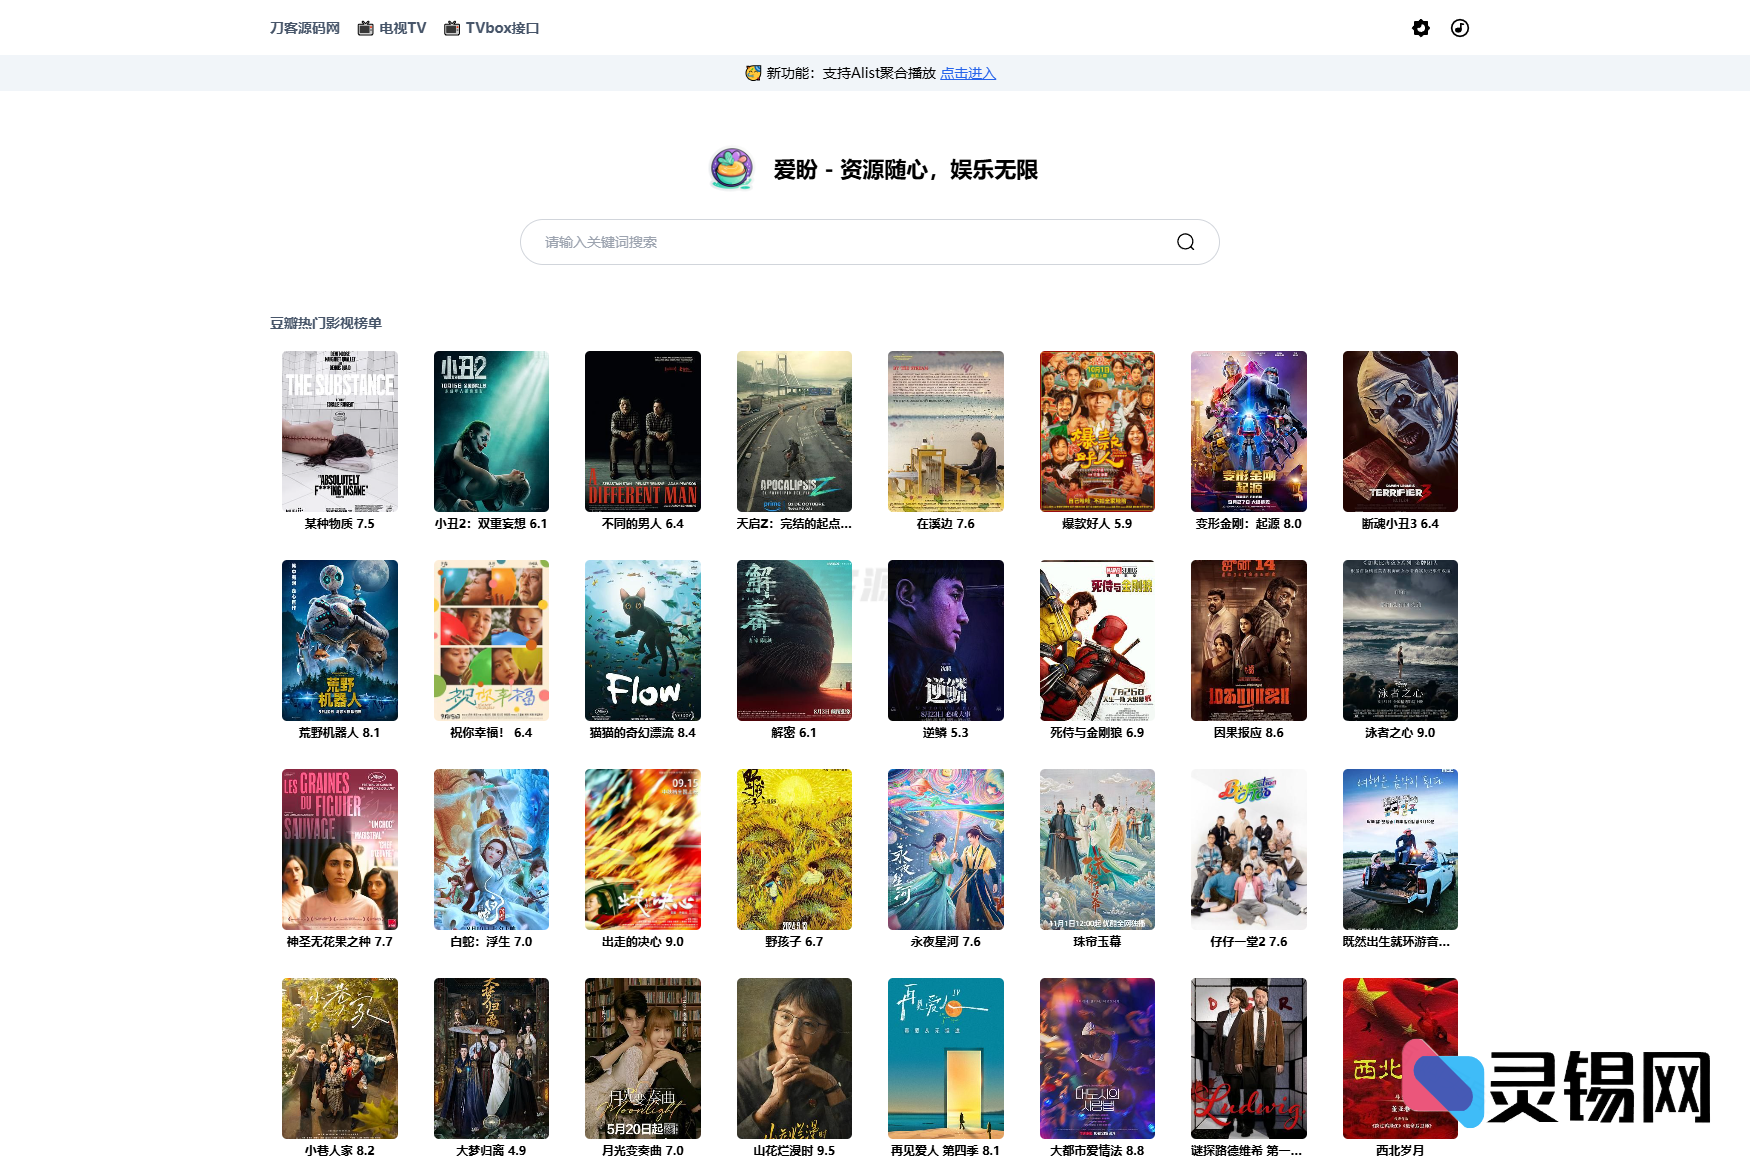Image resolution: width=1750 pixels, height=1165 pixels.
Task: Open the Flow cat movie poster
Action: click(x=642, y=640)
